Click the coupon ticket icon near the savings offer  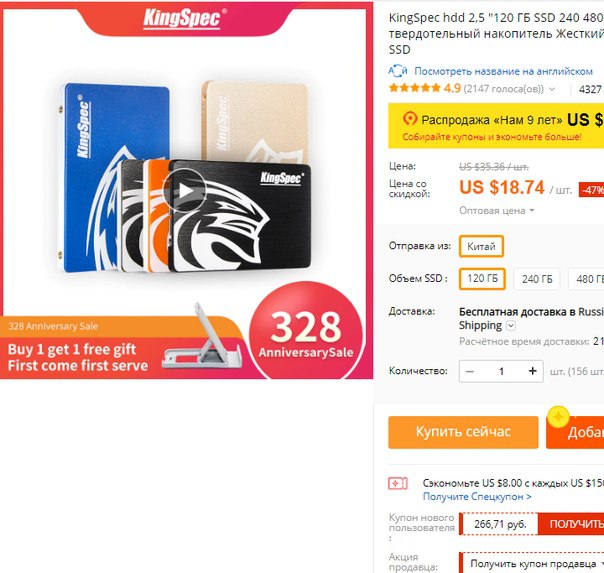coord(398,483)
